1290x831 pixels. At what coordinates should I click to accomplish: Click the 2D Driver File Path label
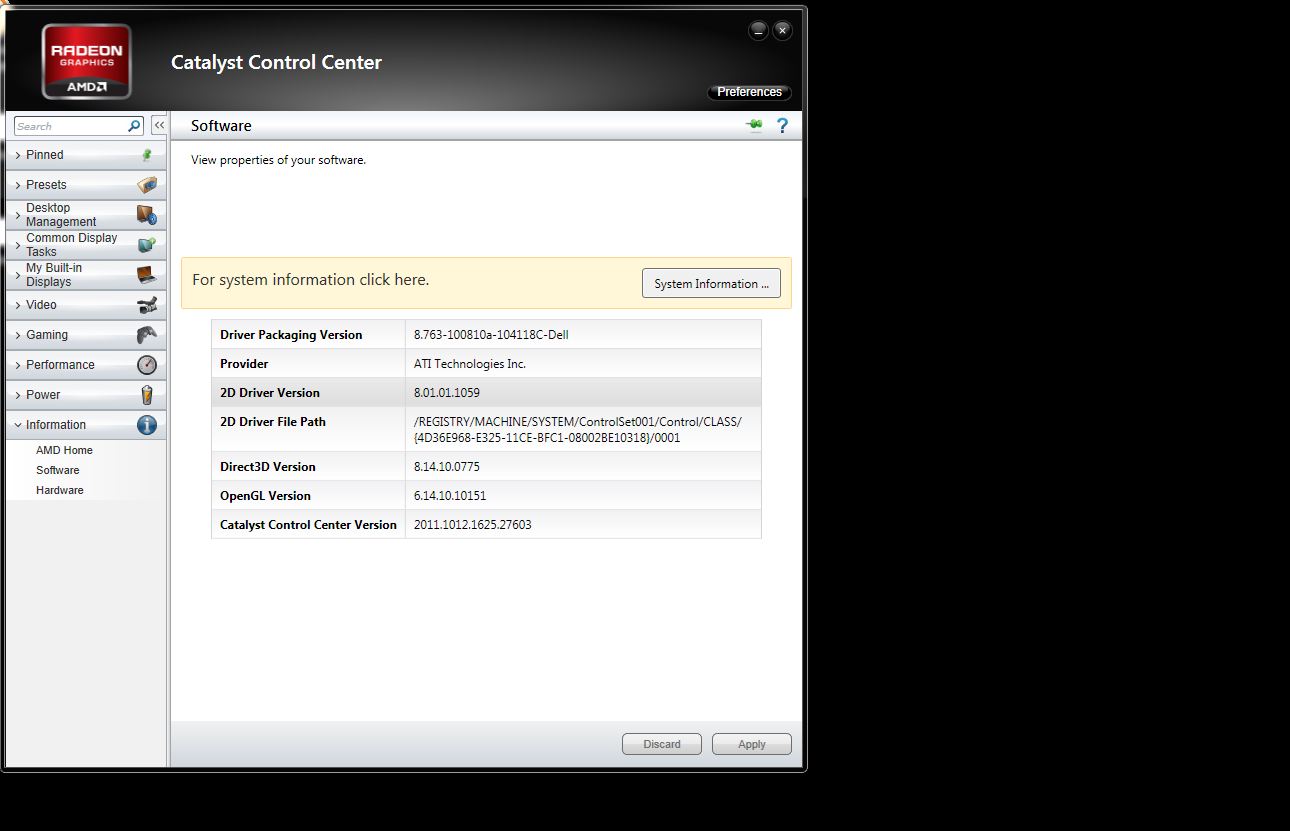(x=273, y=422)
